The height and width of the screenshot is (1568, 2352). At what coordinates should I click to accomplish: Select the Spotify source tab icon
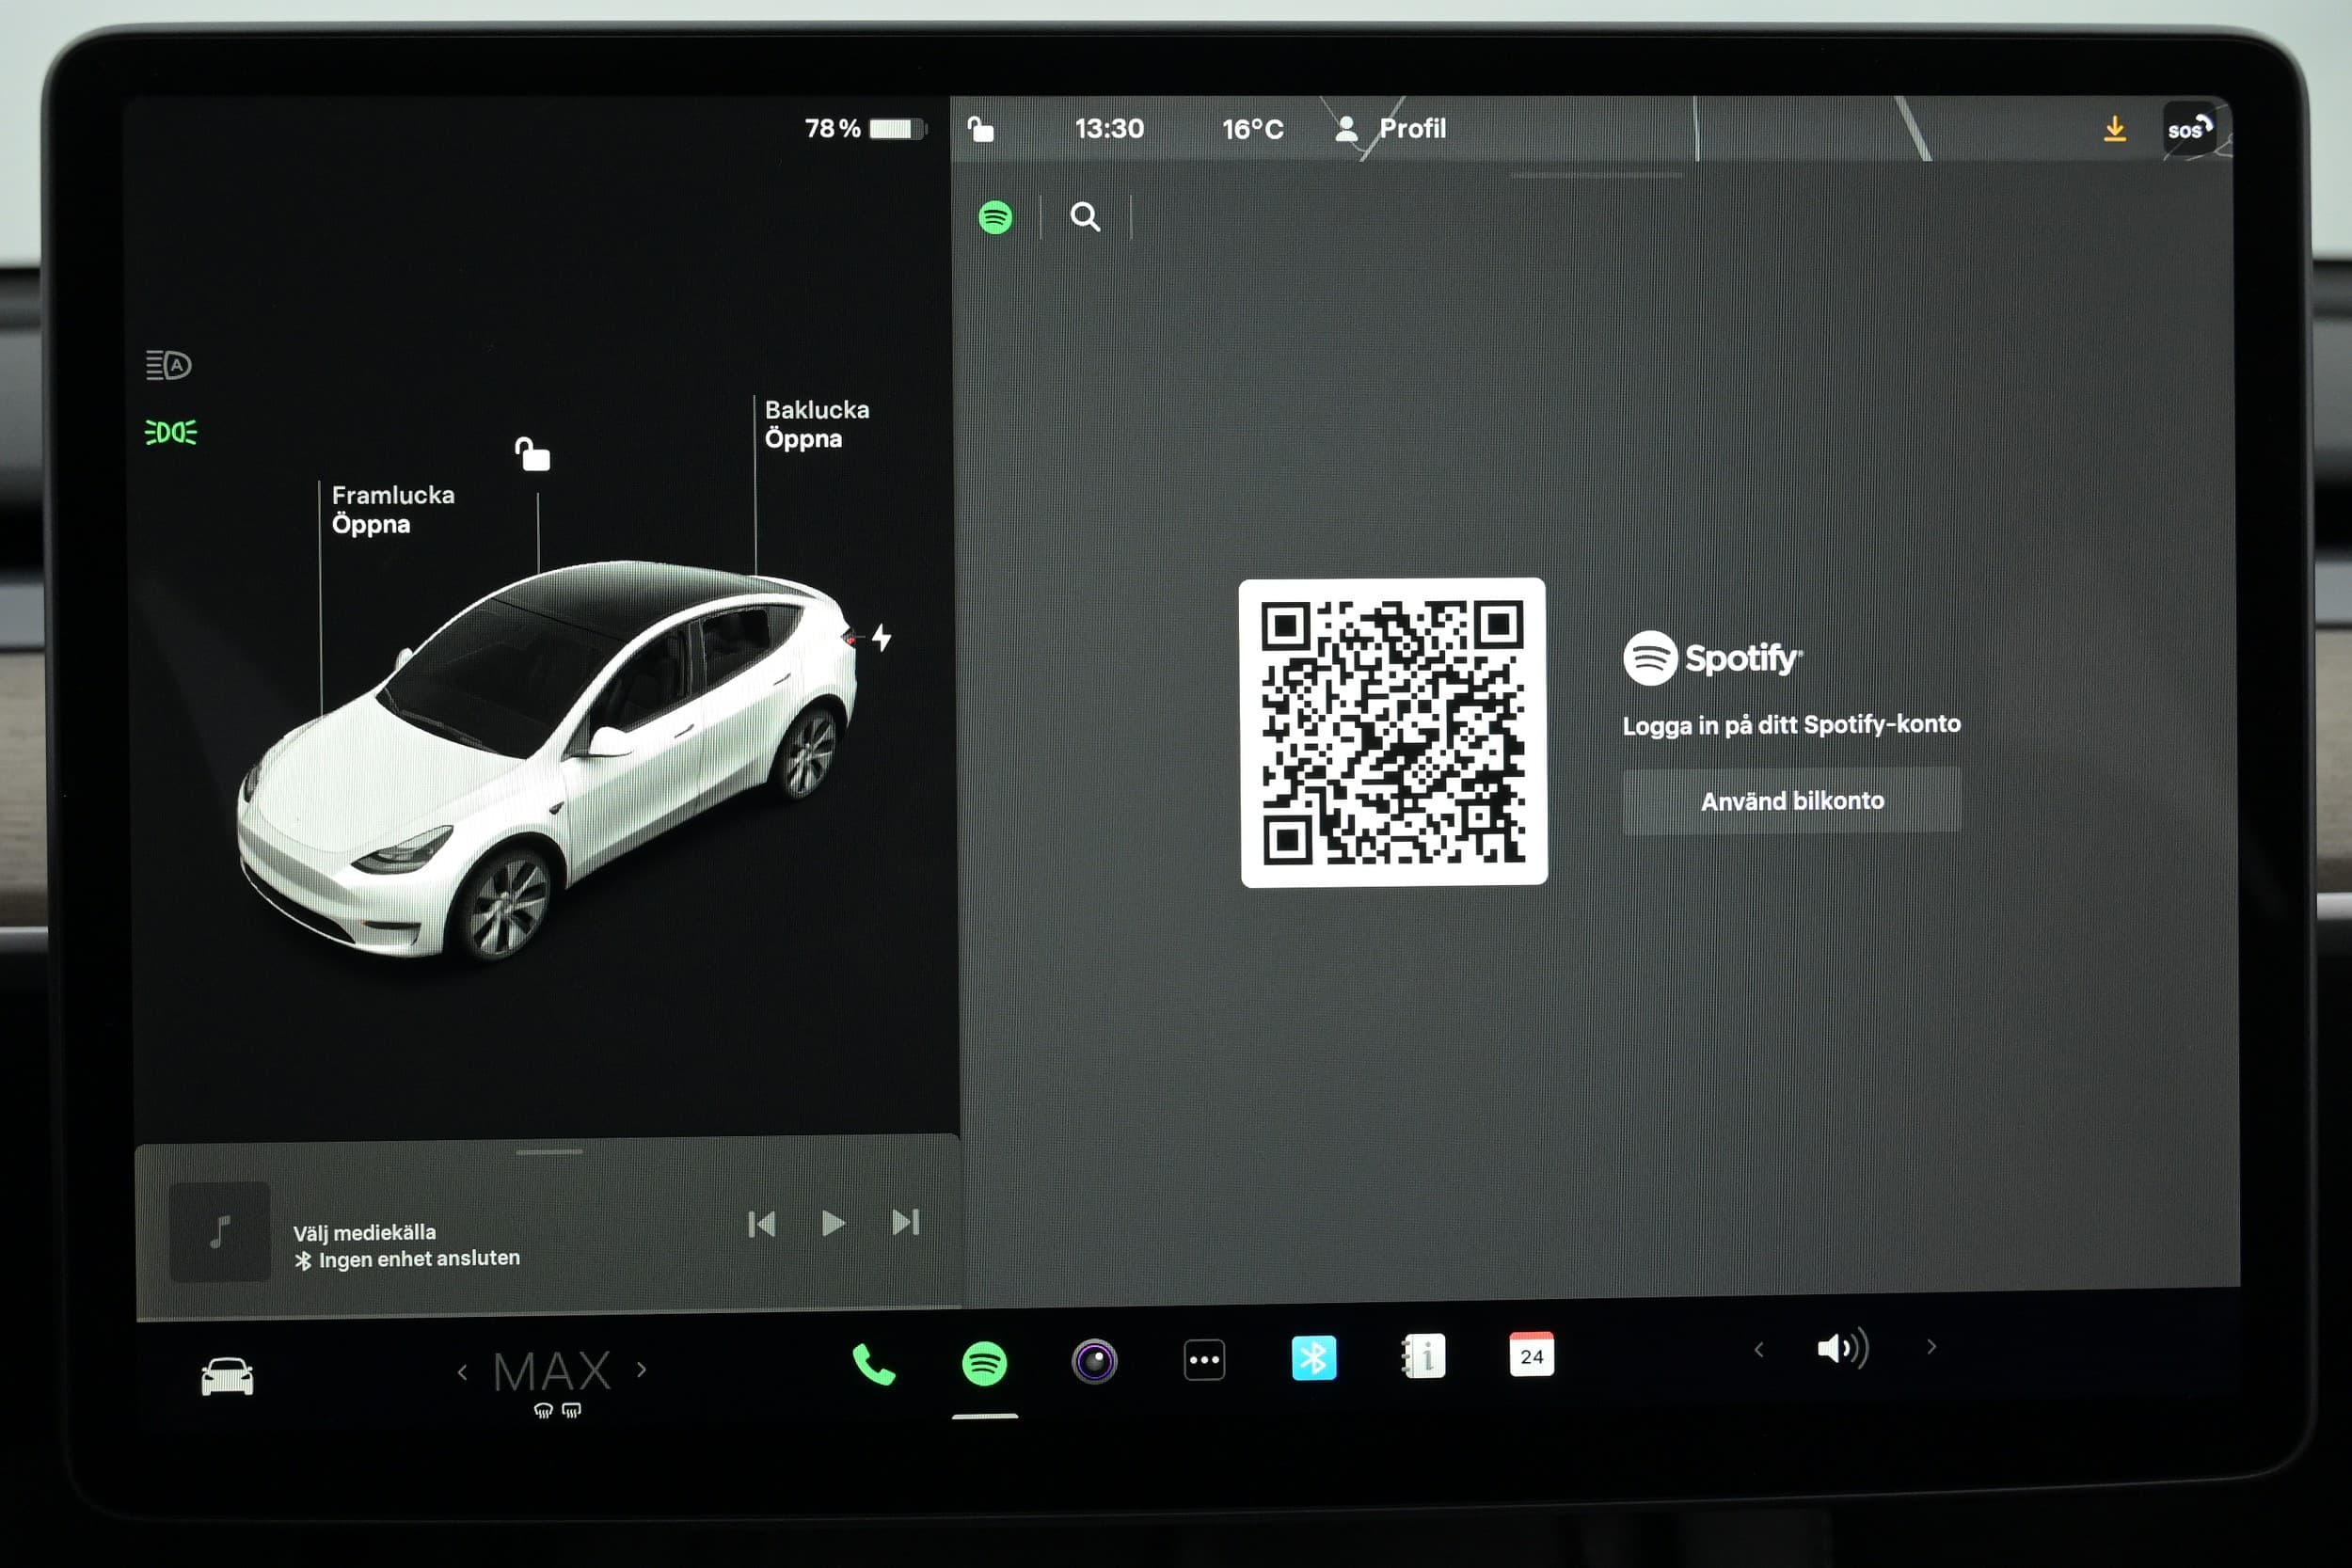point(995,217)
